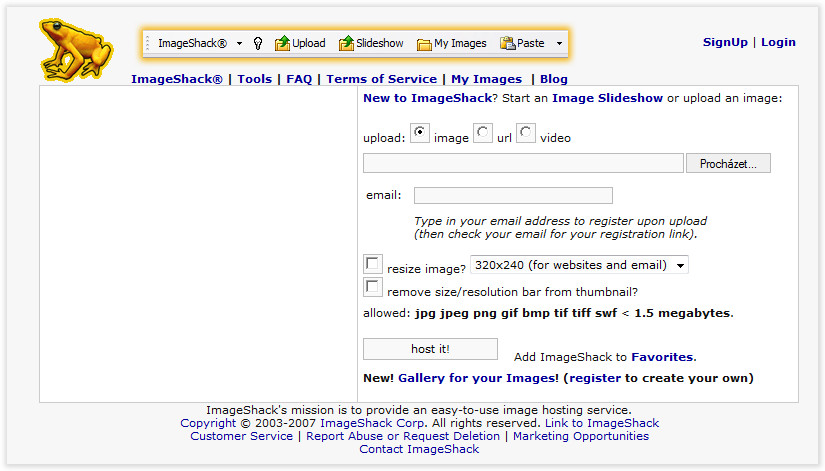Click the Login link
The height and width of the screenshot is (471, 825).
(x=778, y=42)
